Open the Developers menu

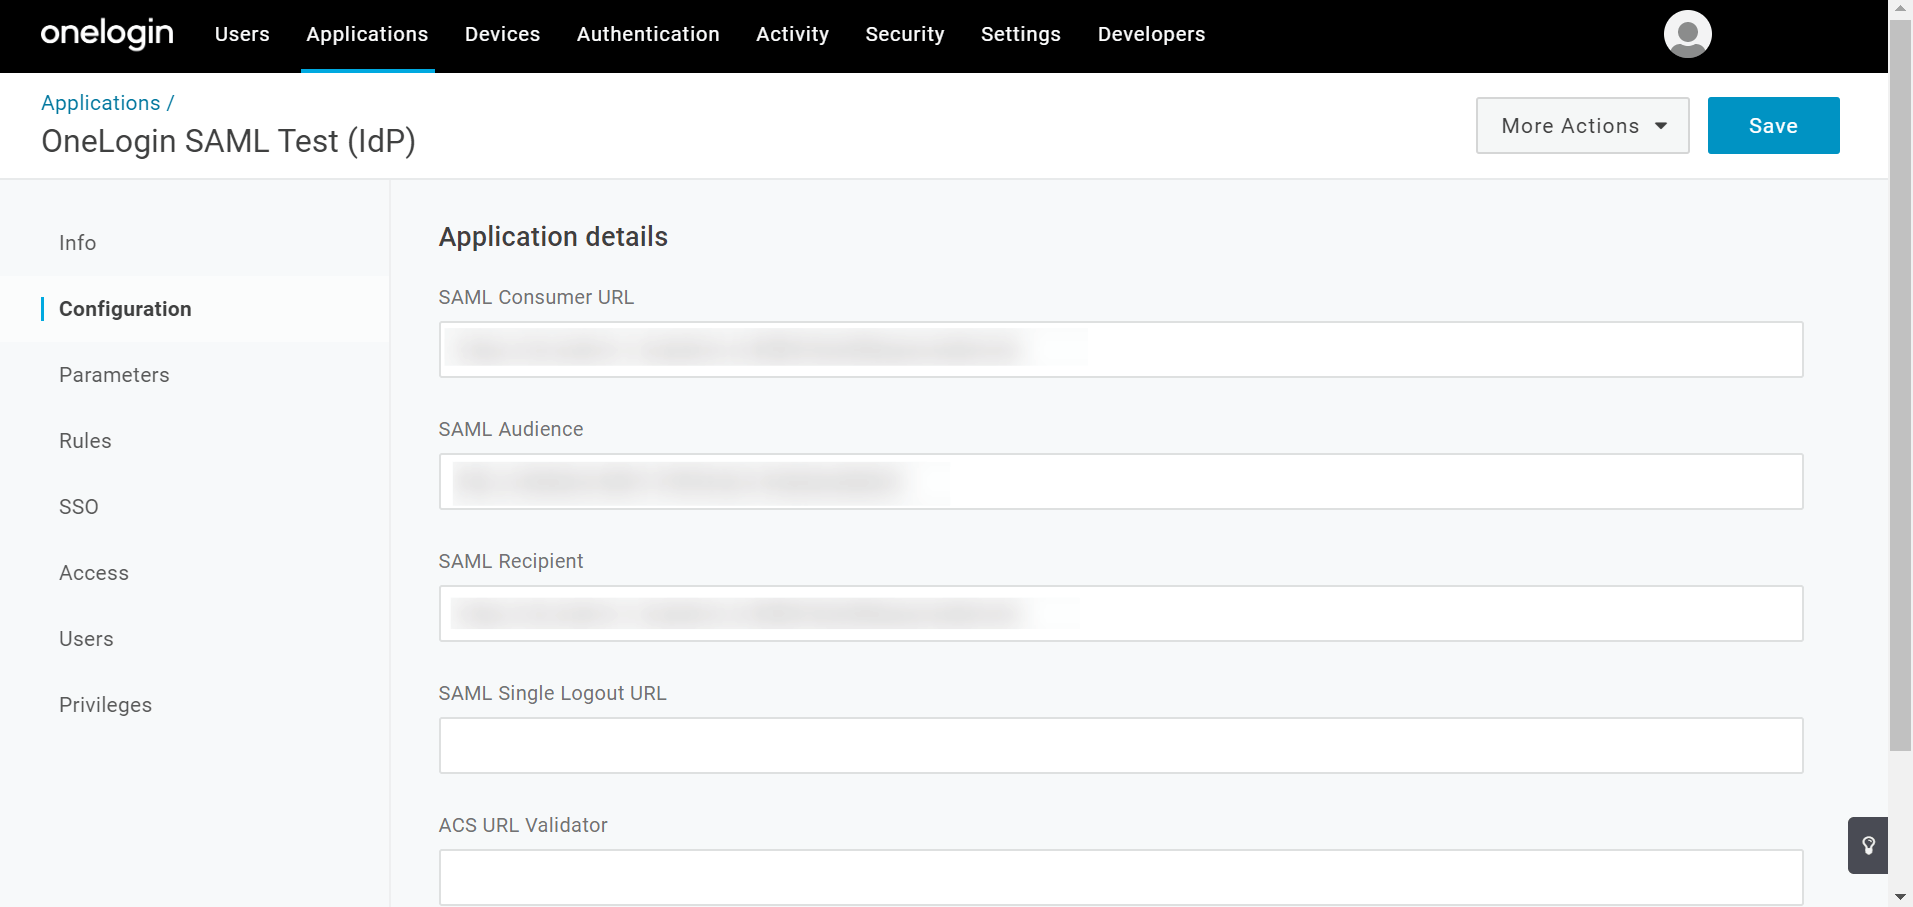[x=1151, y=34]
